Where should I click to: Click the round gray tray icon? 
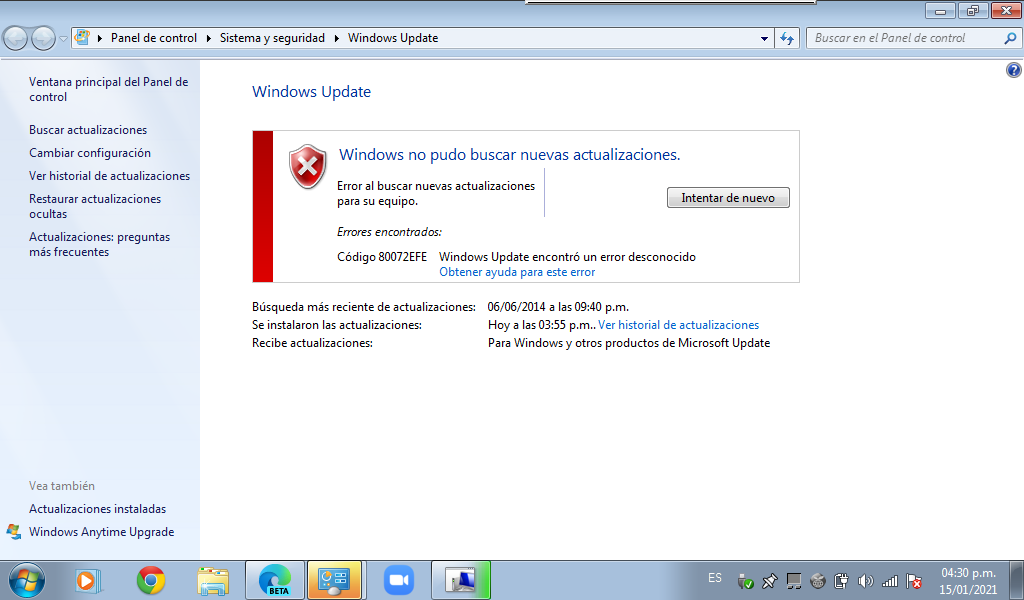(818, 580)
